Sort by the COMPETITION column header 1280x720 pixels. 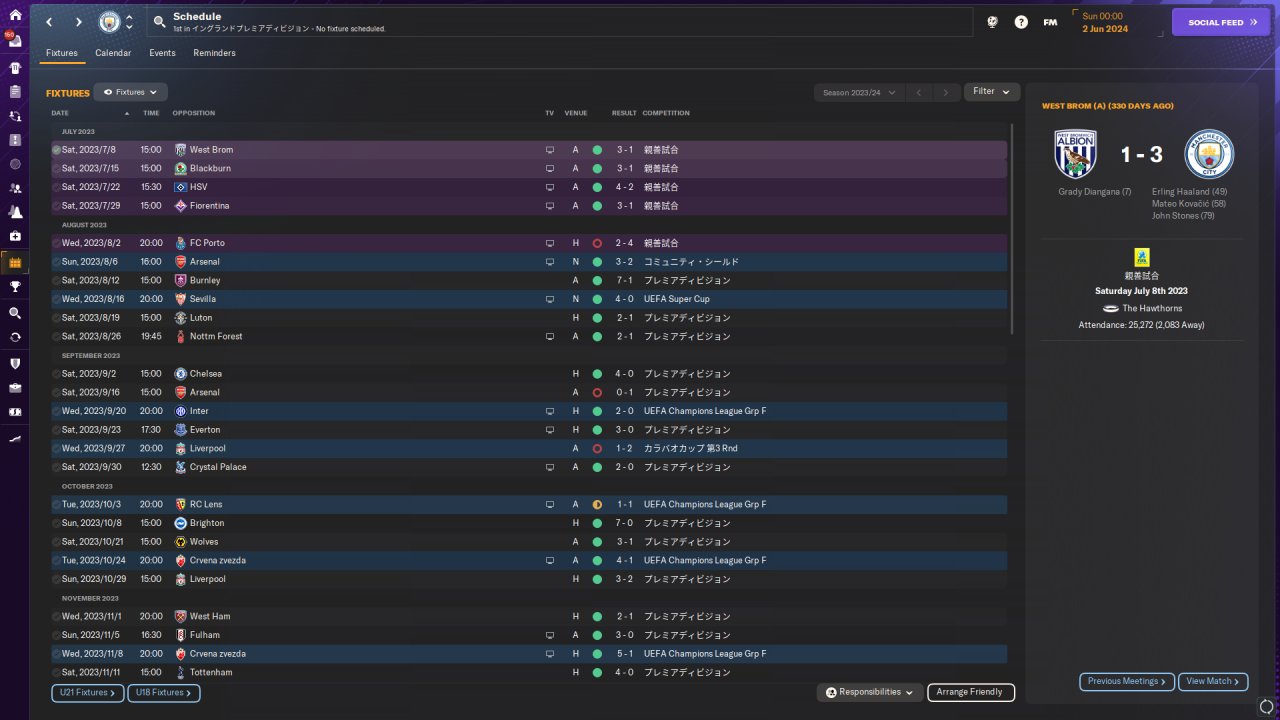[x=666, y=113]
